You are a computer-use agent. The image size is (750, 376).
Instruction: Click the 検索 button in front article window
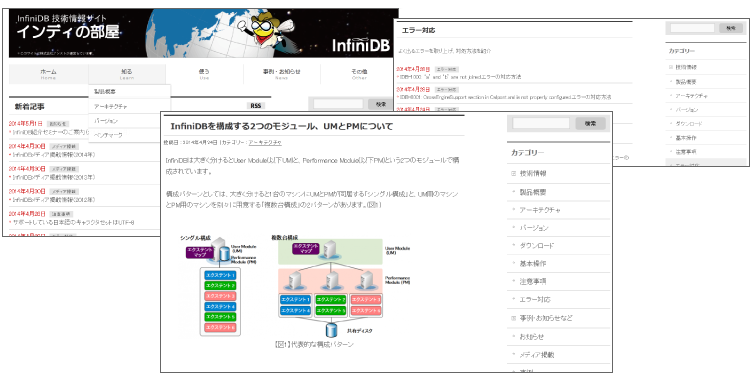click(590, 123)
